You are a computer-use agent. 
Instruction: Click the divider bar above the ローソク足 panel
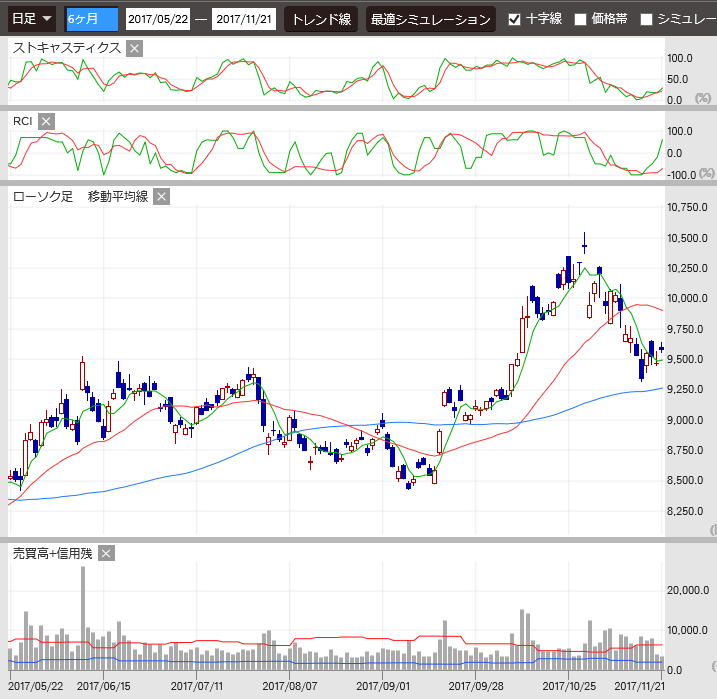(358, 182)
